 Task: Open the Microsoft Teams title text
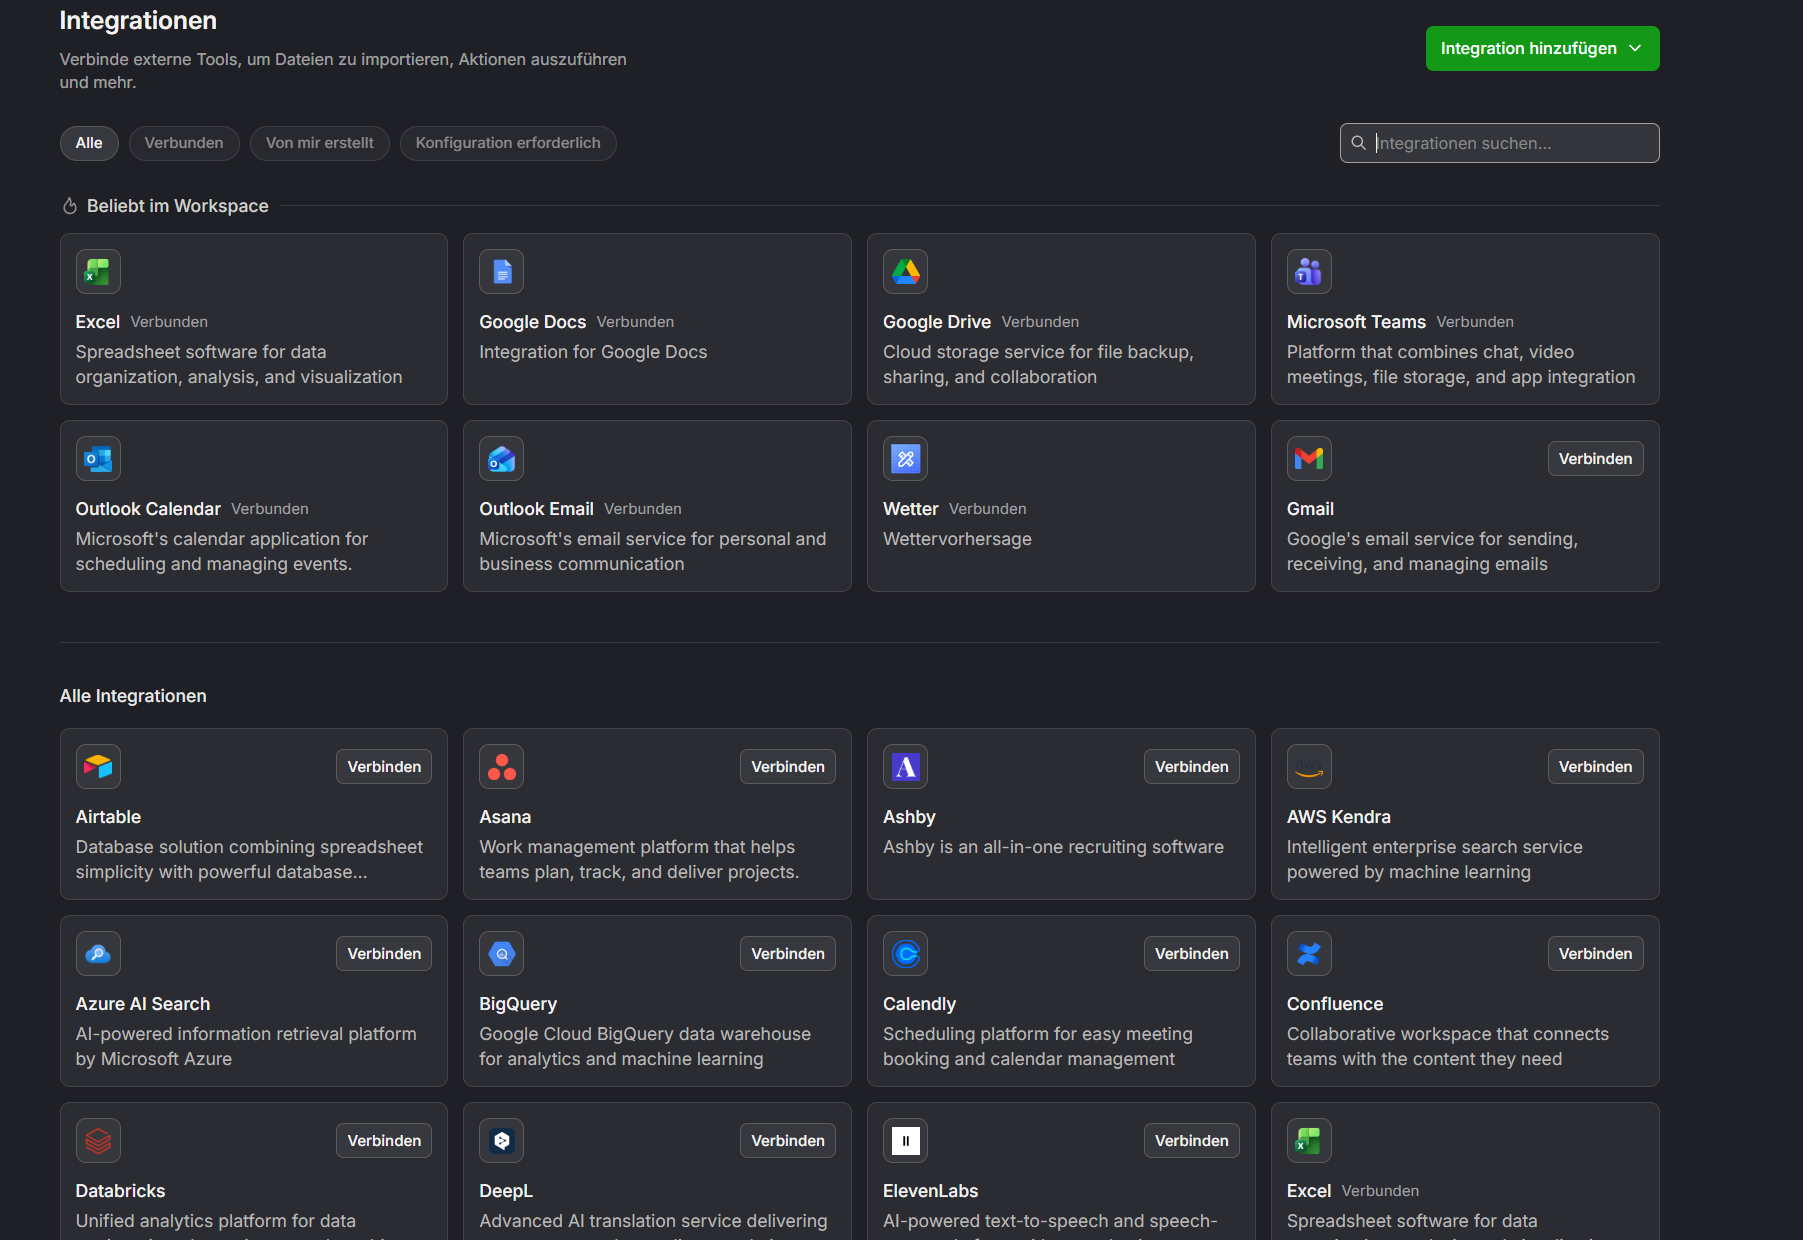pyautogui.click(x=1356, y=322)
